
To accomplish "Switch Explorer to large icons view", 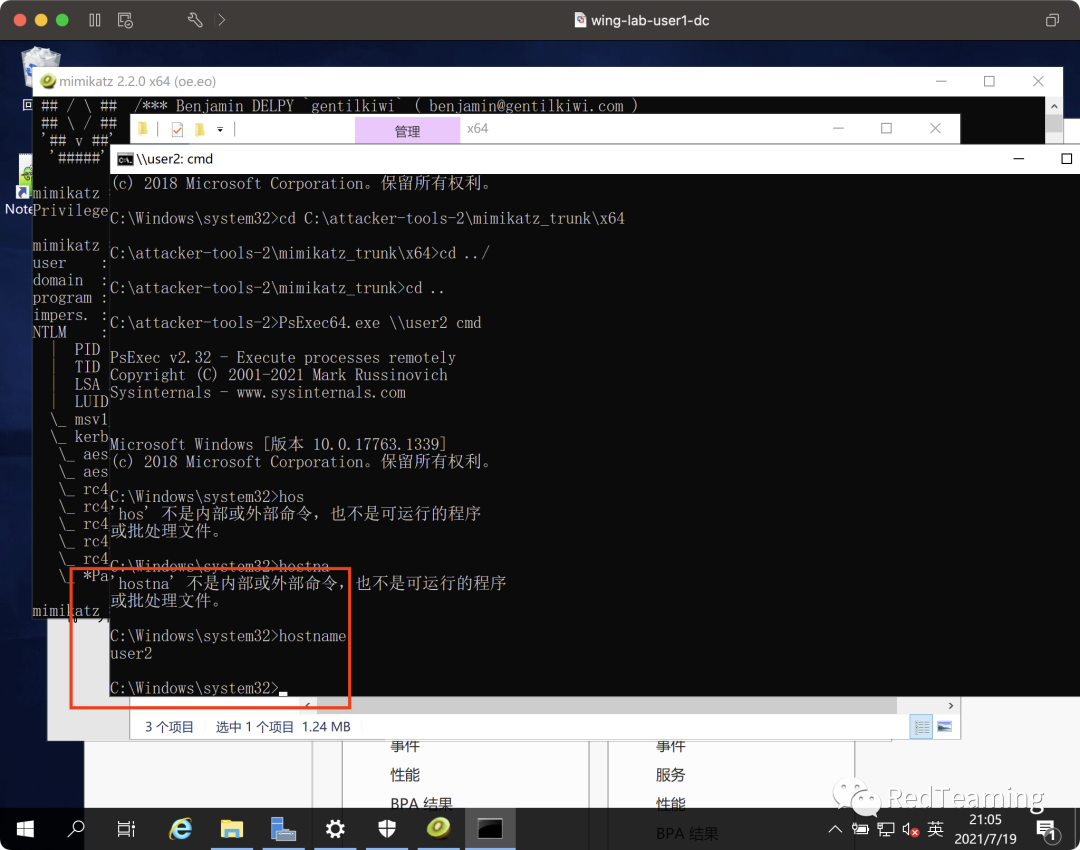I will click(944, 727).
